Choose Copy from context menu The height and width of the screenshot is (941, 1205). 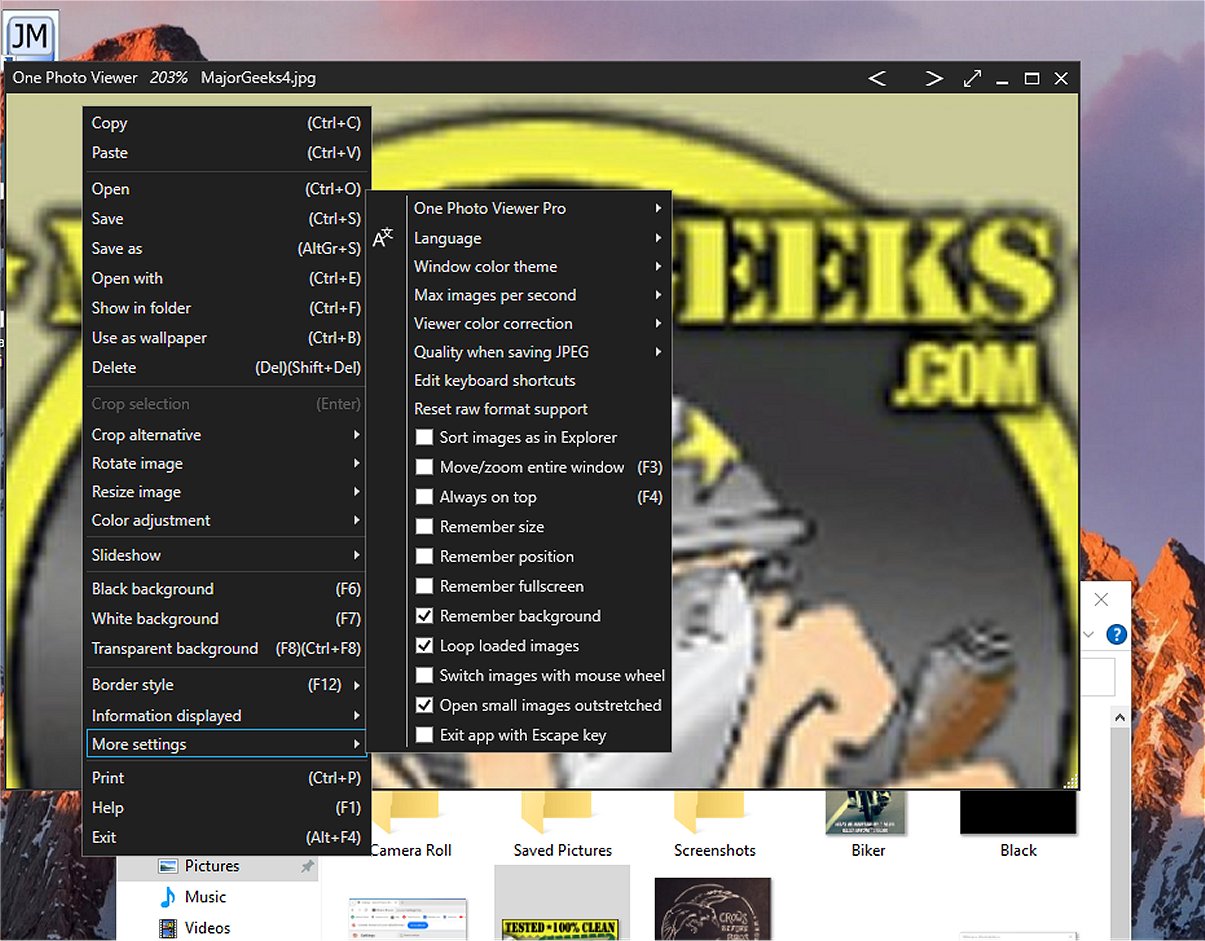[226, 123]
